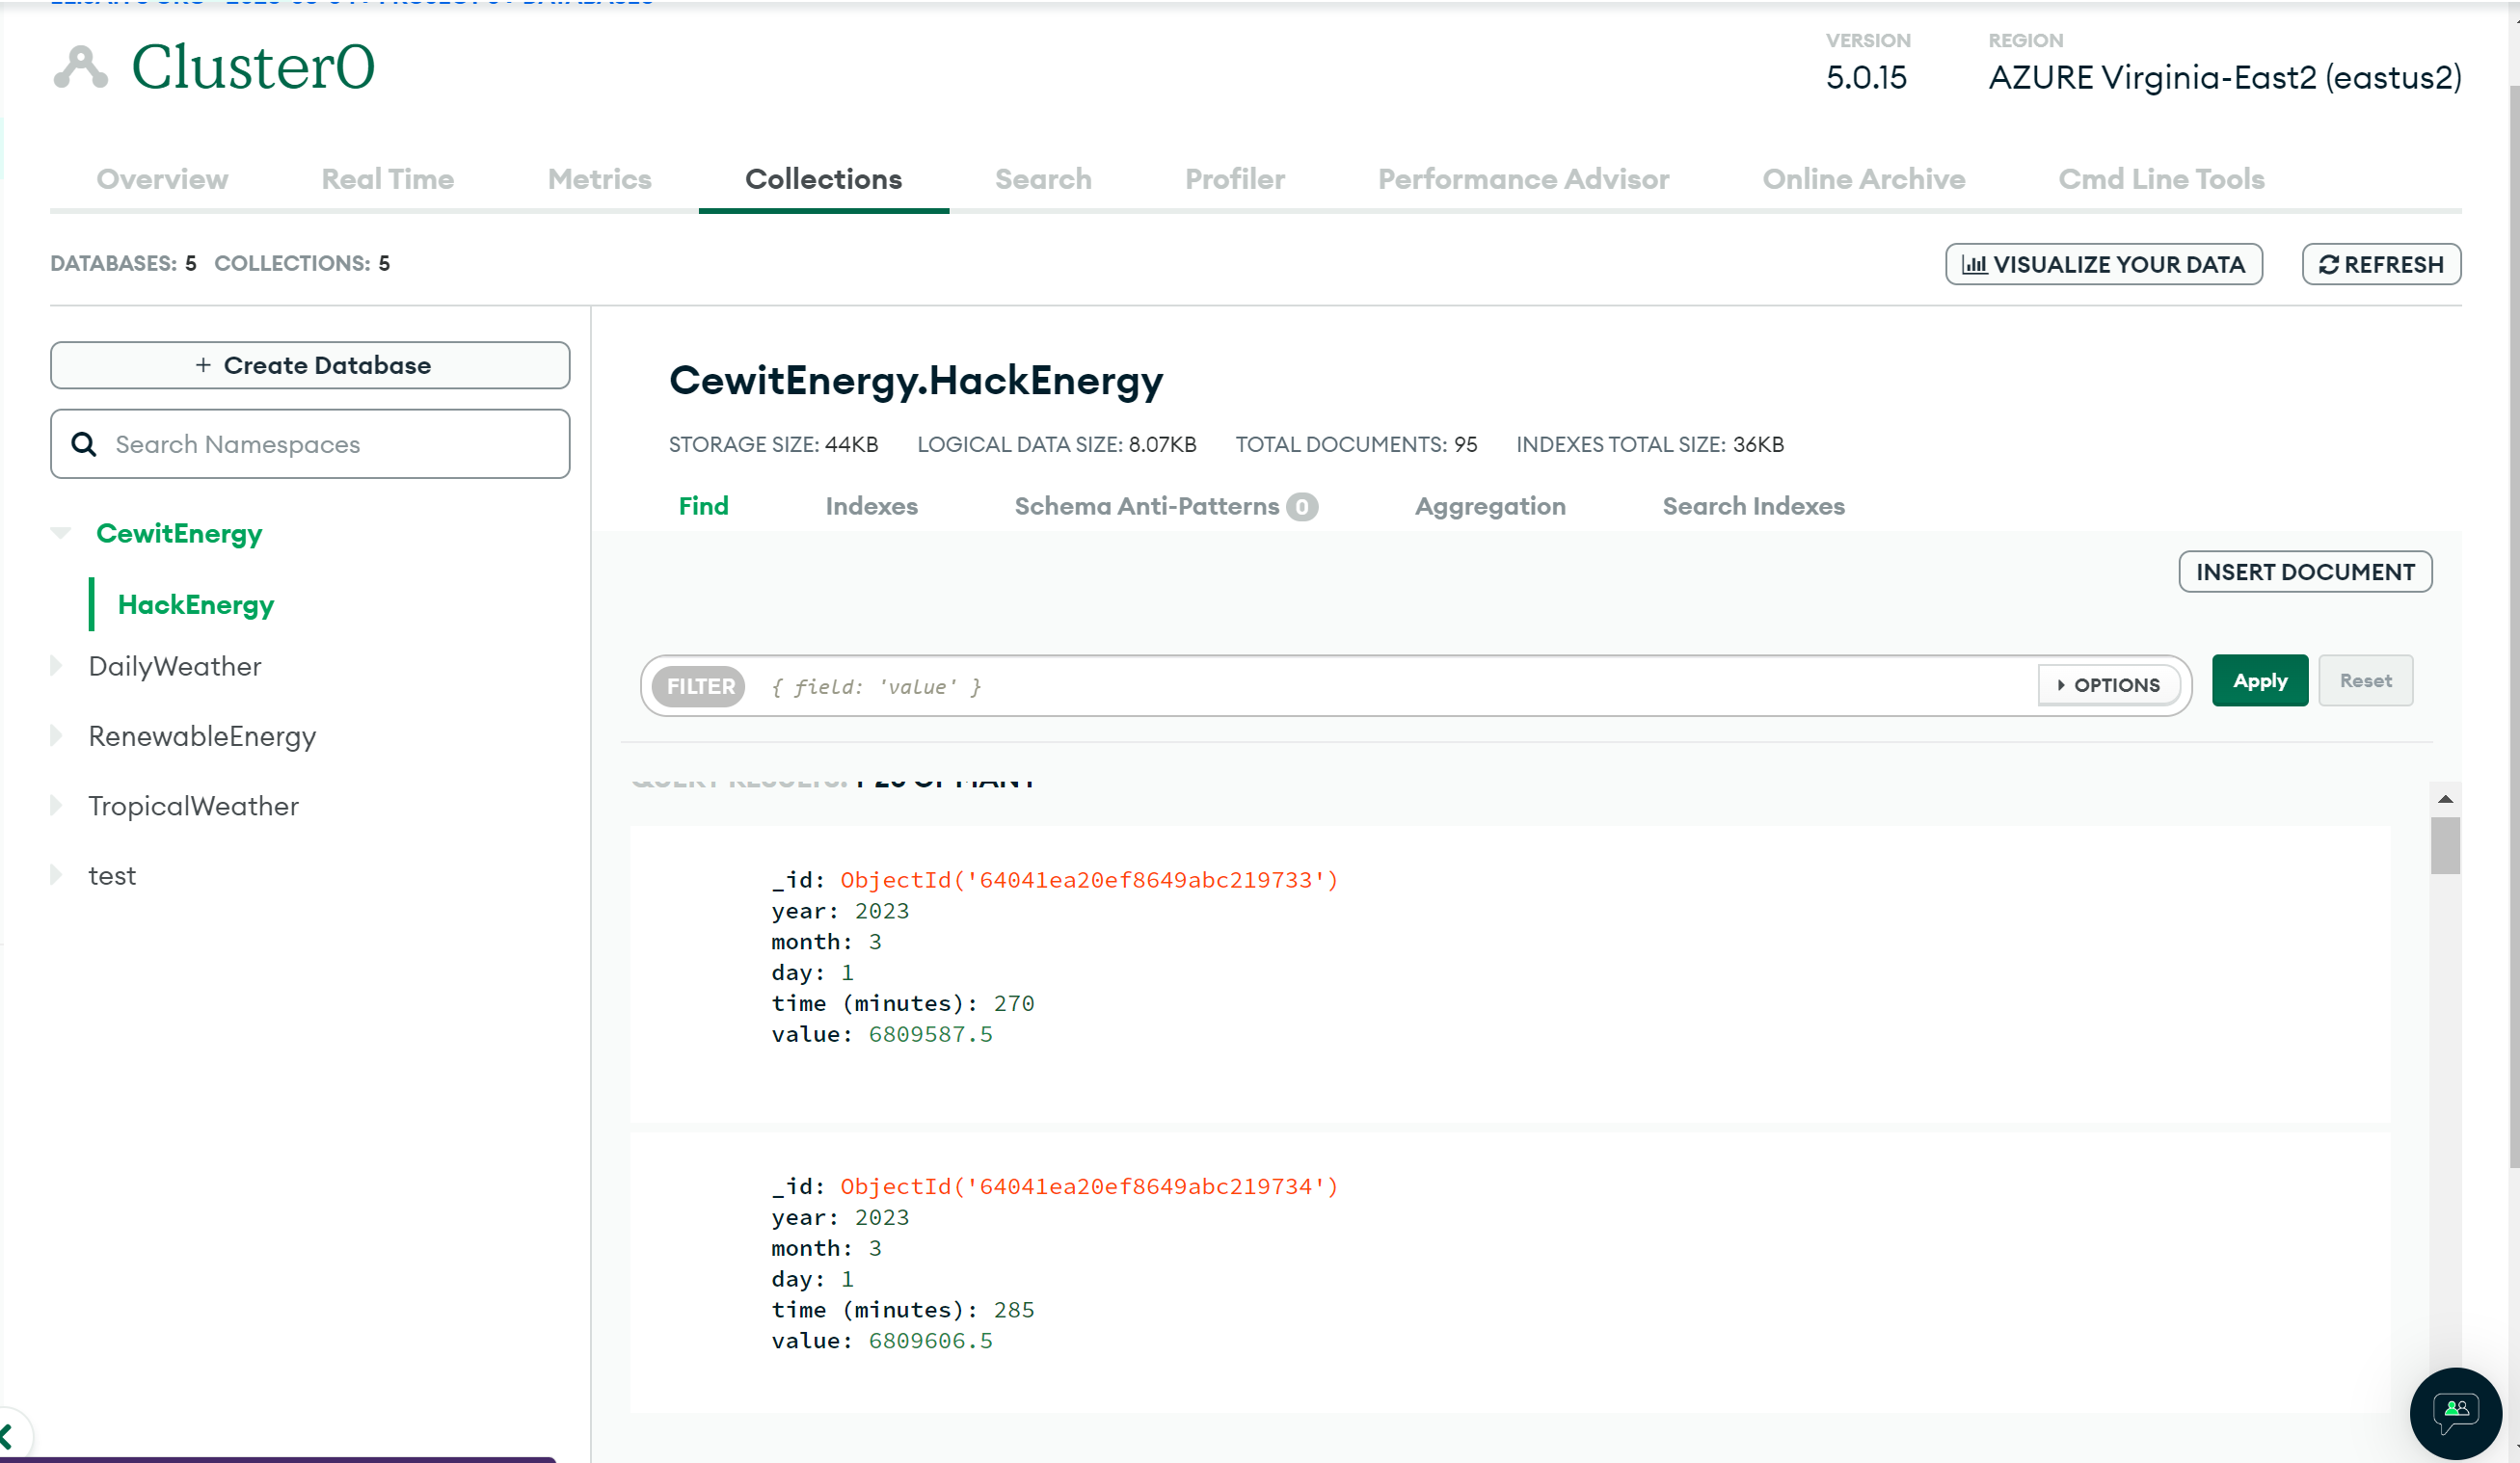Click the green collapse chevron at bottom left
The width and height of the screenshot is (2520, 1463).
click(8, 1437)
